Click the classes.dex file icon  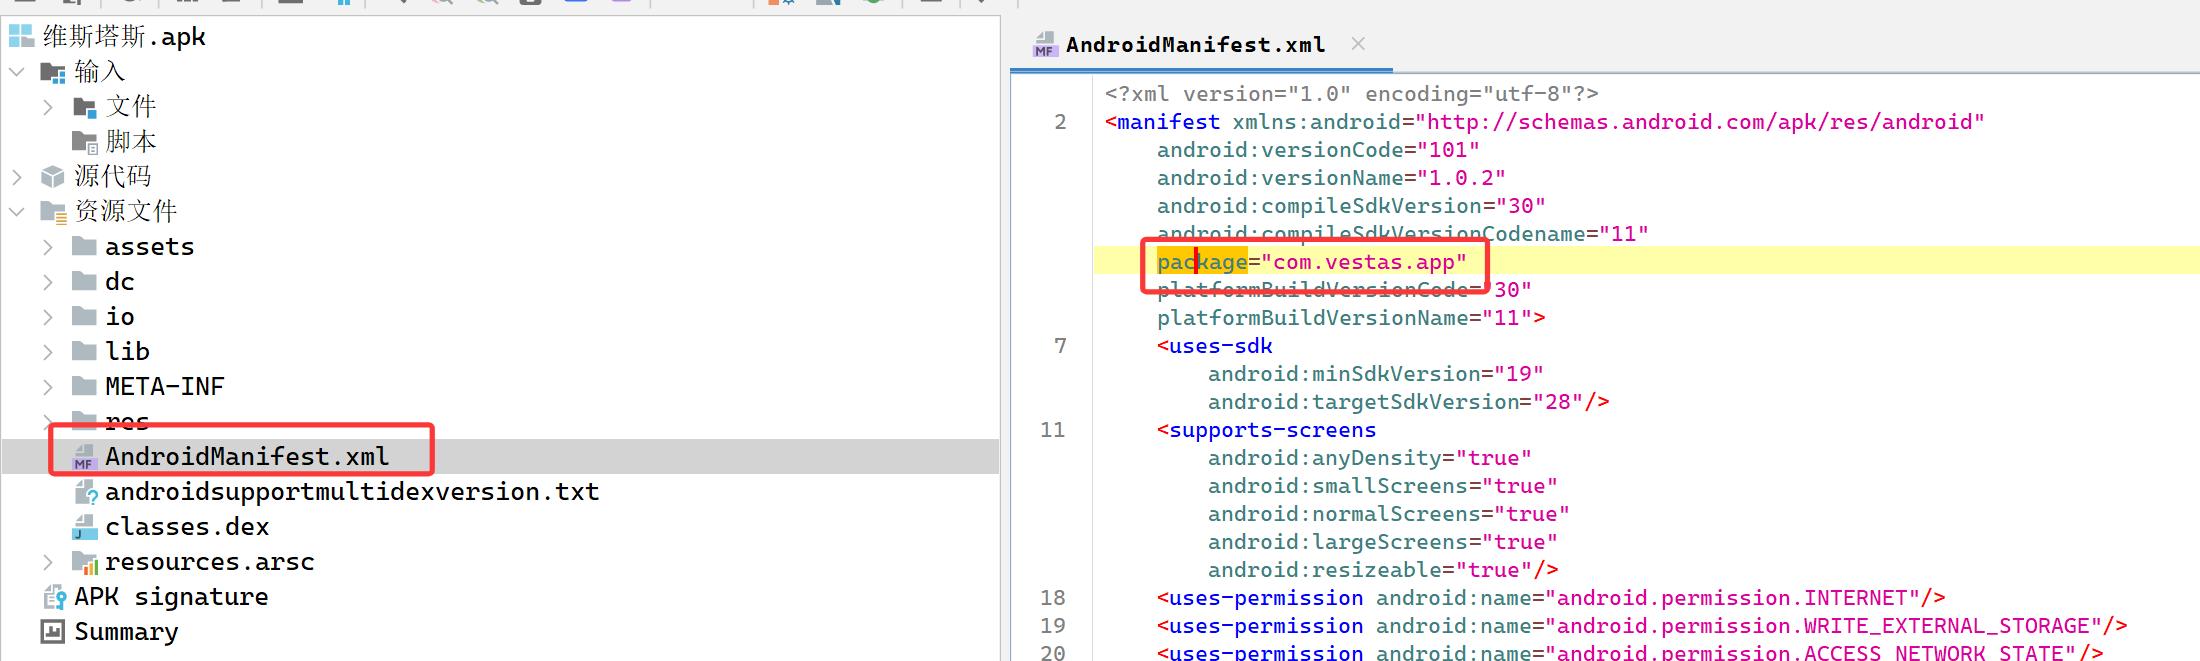pyautogui.click(x=85, y=527)
